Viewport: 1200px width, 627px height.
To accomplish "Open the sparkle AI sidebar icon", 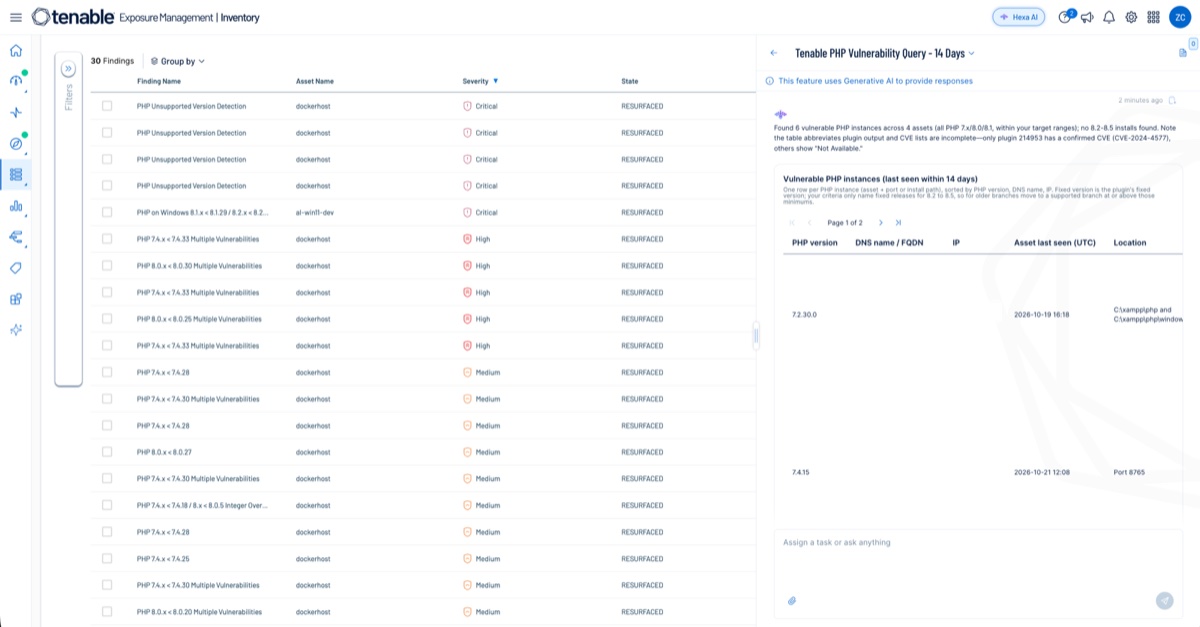I will pos(15,329).
